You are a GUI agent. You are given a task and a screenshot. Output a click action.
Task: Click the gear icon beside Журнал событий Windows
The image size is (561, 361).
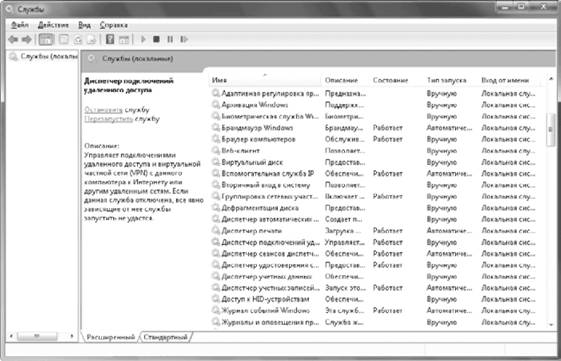[x=215, y=311]
